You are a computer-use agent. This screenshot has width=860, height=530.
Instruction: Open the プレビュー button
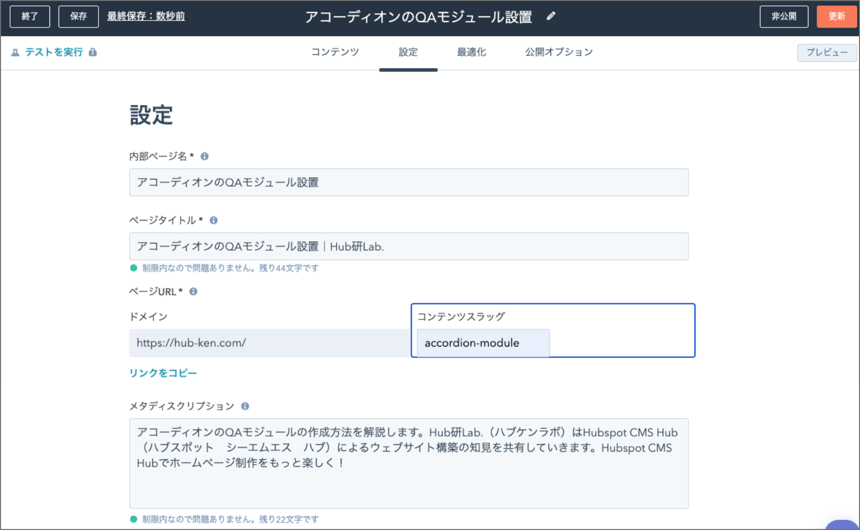pyautogui.click(x=827, y=53)
